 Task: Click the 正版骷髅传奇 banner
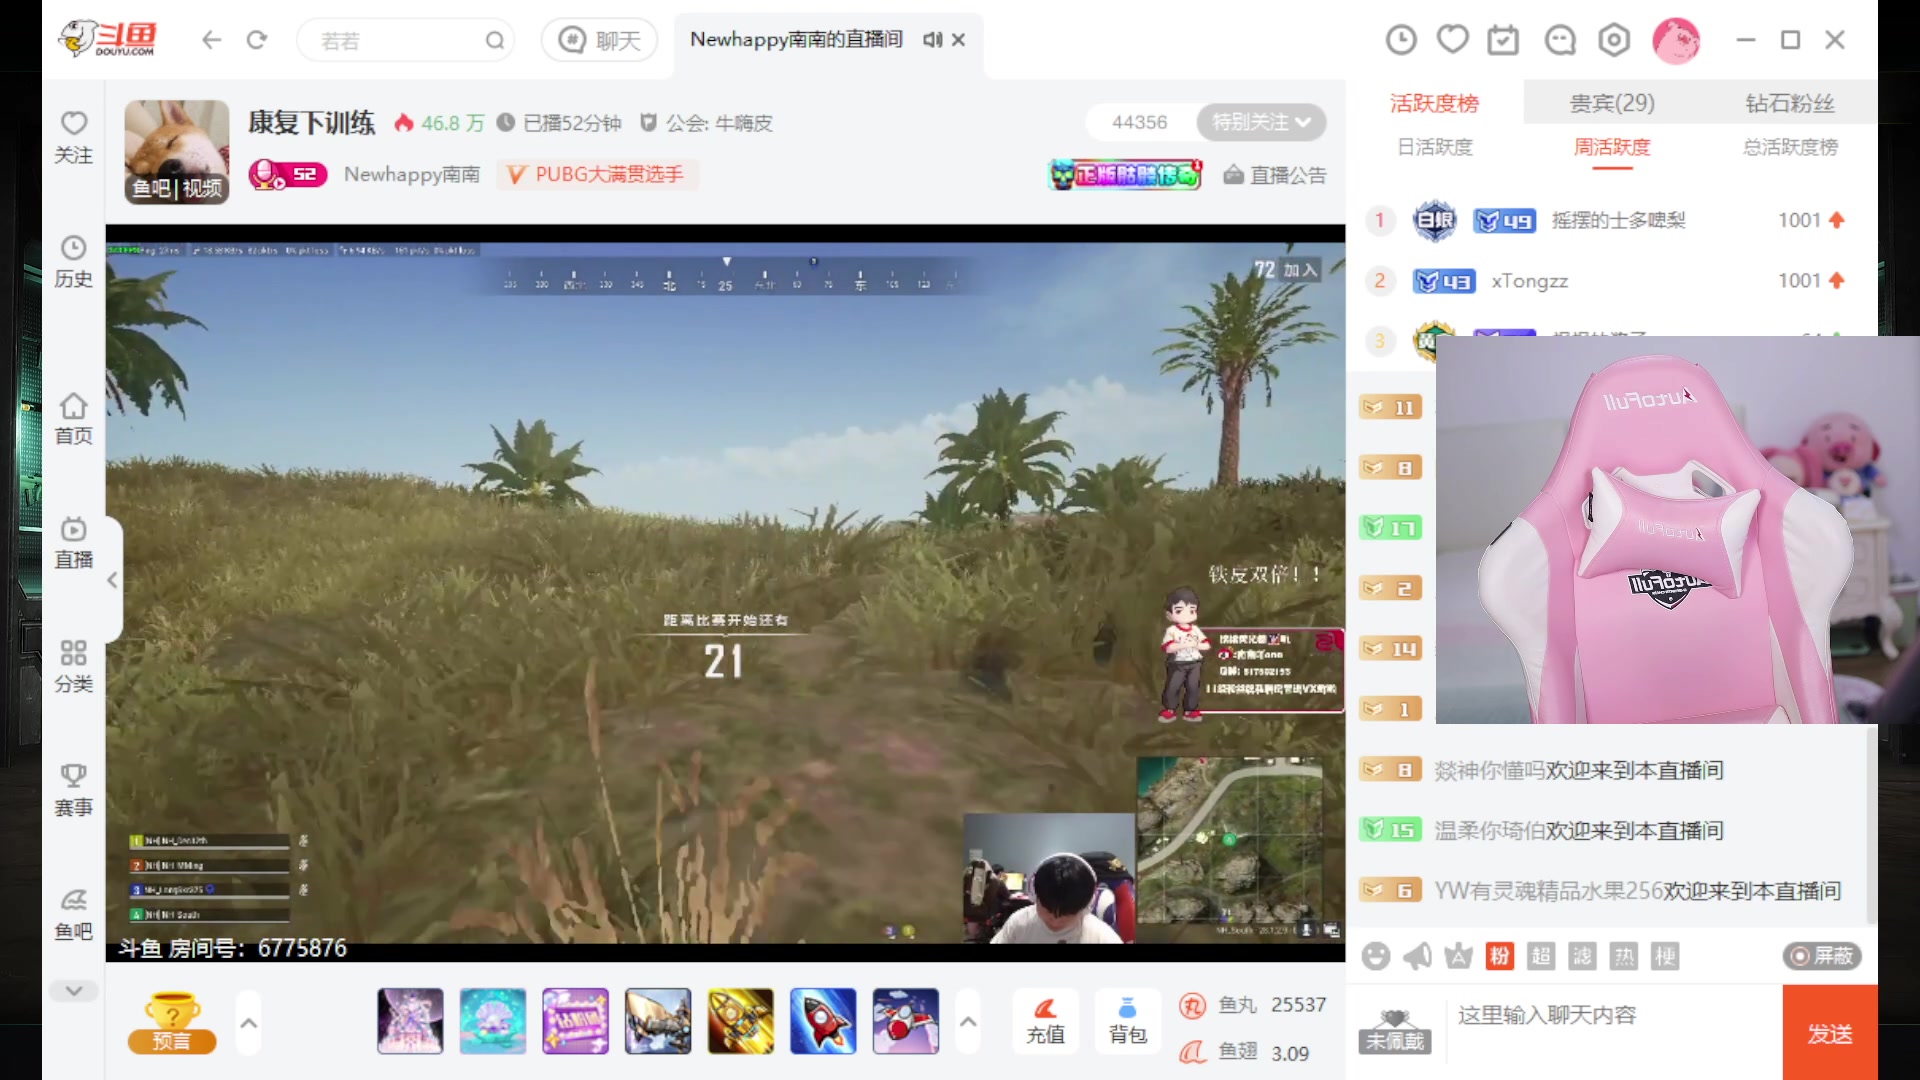[1125, 175]
